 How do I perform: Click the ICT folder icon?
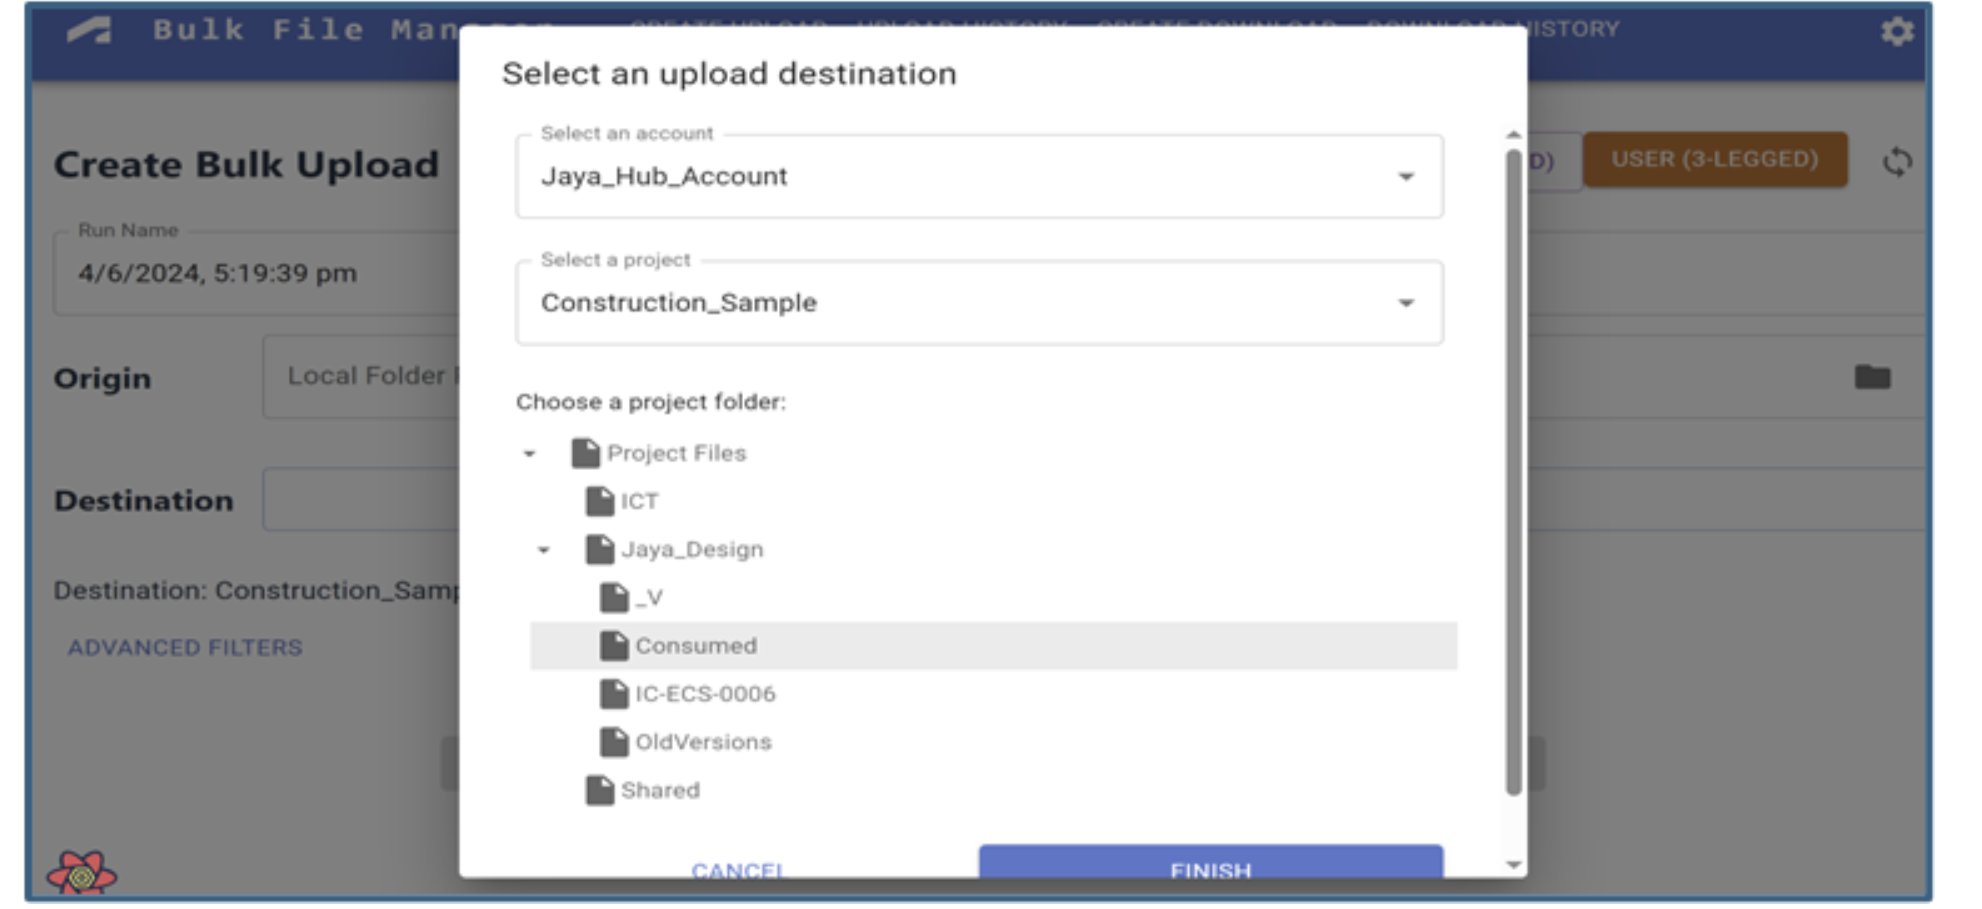[599, 501]
